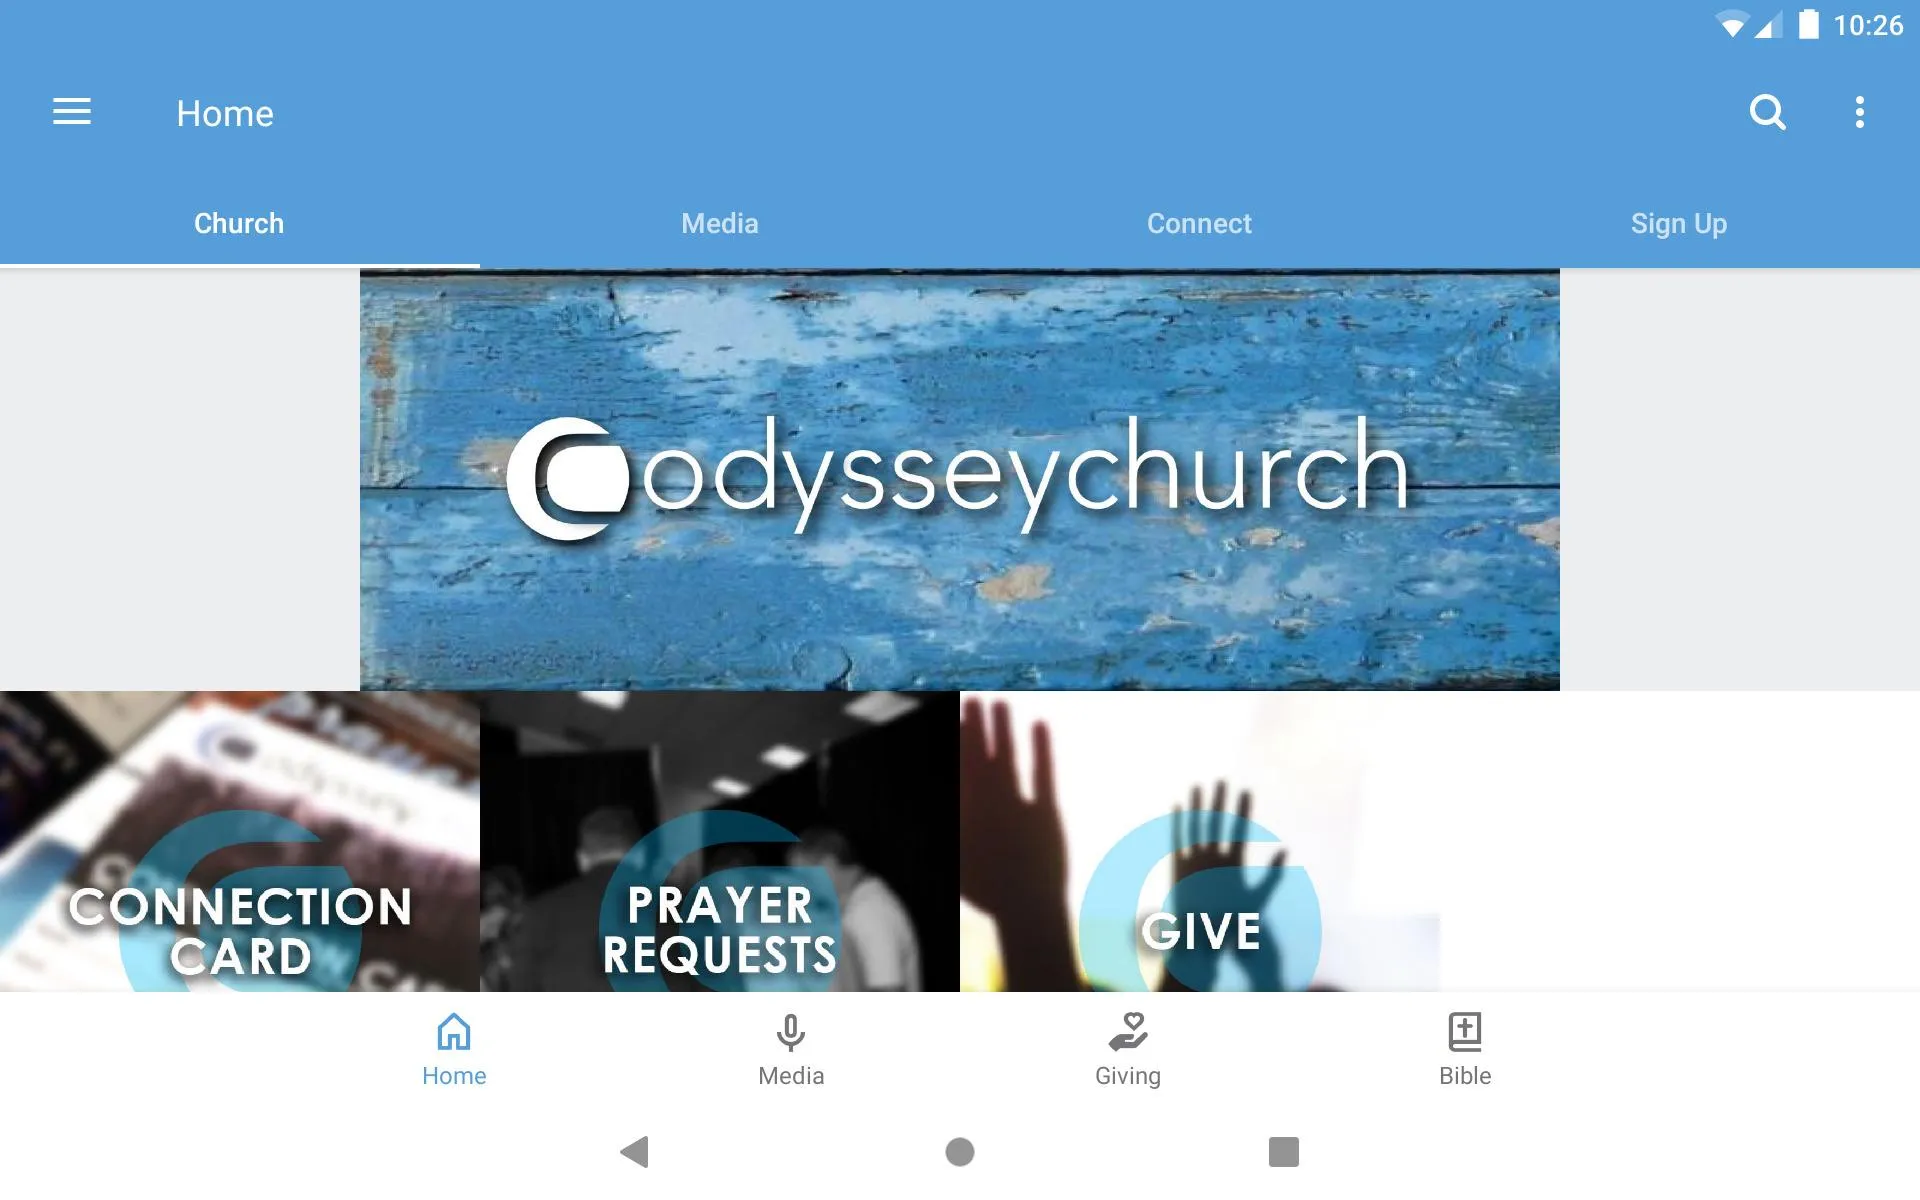
Task: Open the Connect section
Action: (1198, 223)
